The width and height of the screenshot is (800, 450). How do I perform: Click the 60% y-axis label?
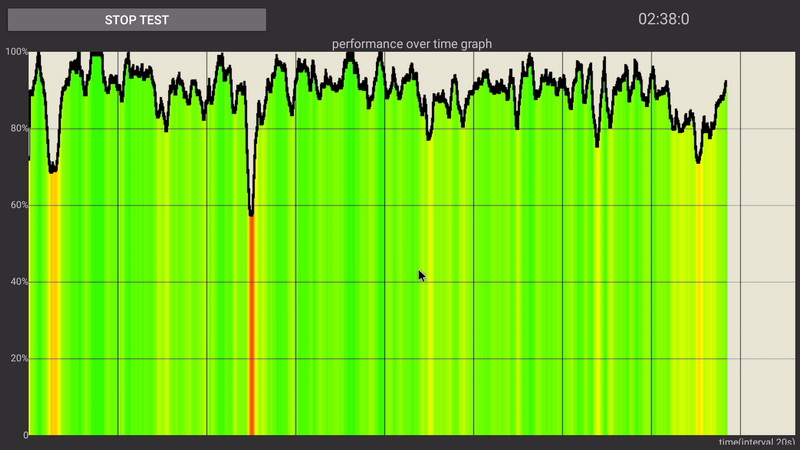(16, 206)
